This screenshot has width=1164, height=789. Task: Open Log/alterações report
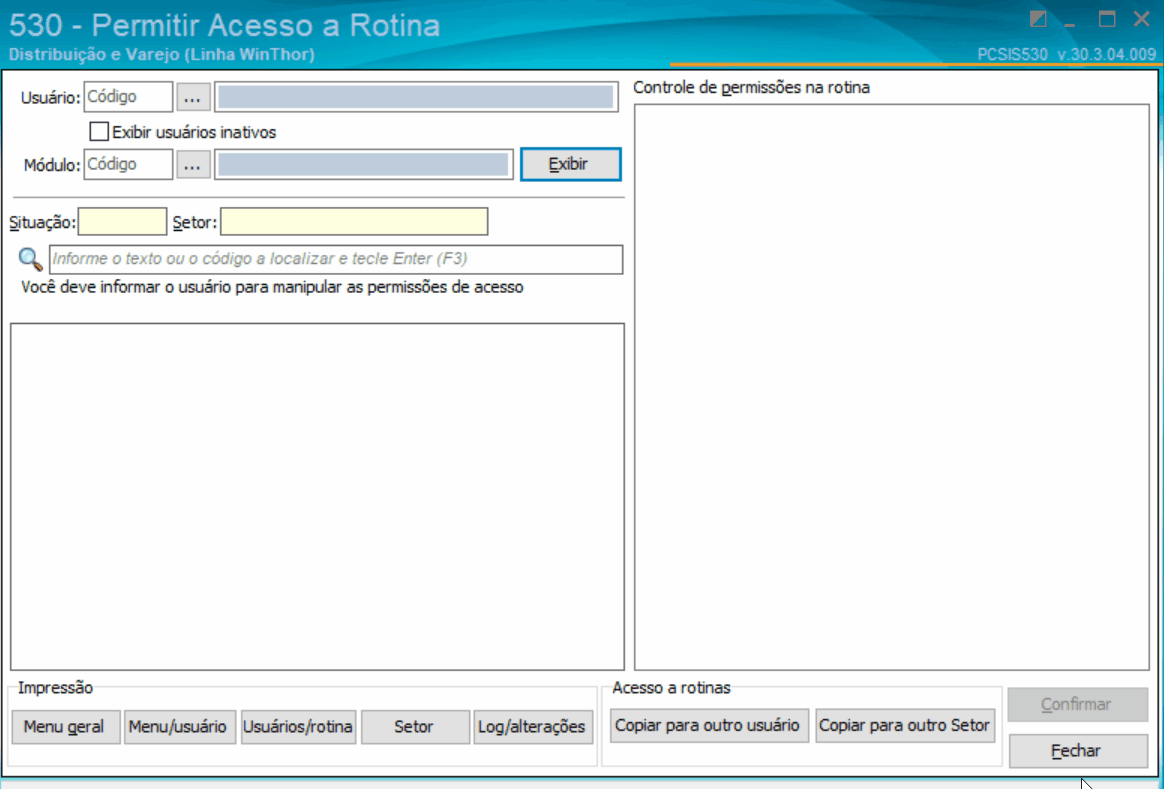[x=533, y=727]
